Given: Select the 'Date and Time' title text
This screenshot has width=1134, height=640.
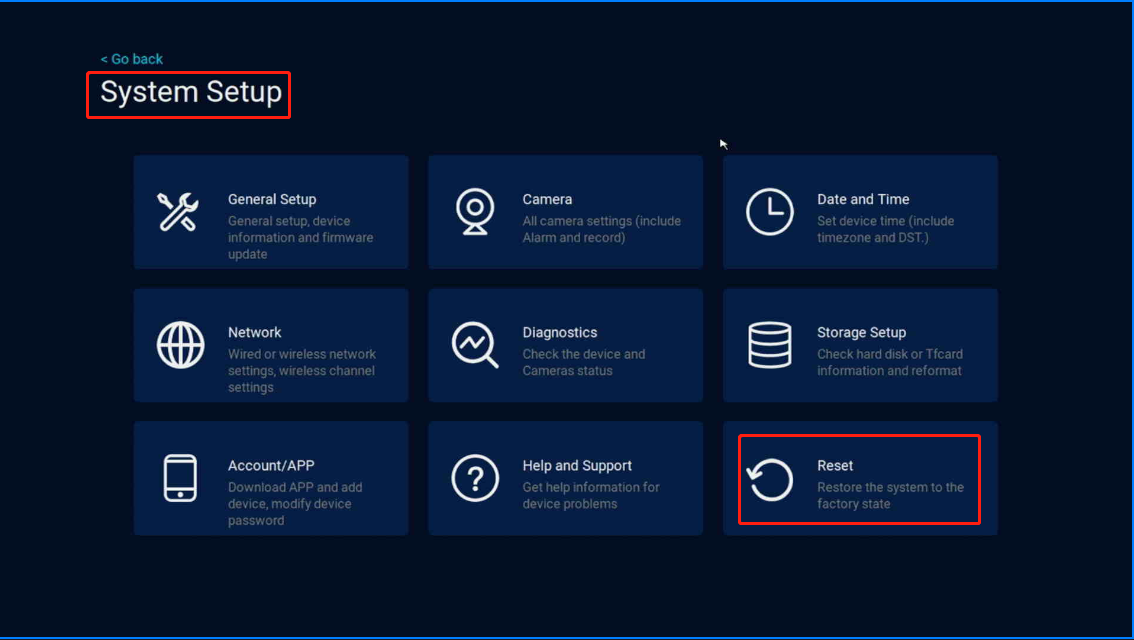Looking at the screenshot, I should click(x=863, y=199).
